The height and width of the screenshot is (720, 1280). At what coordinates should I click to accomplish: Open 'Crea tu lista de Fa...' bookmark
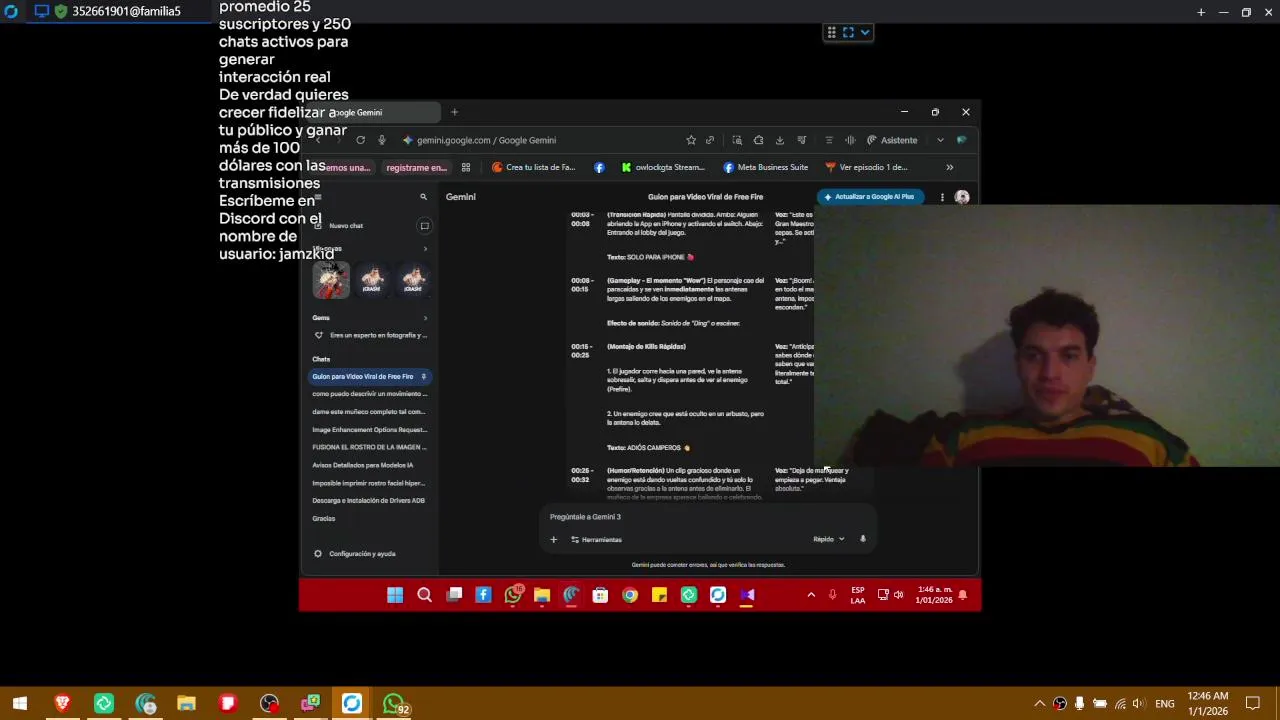pyautogui.click(x=534, y=167)
